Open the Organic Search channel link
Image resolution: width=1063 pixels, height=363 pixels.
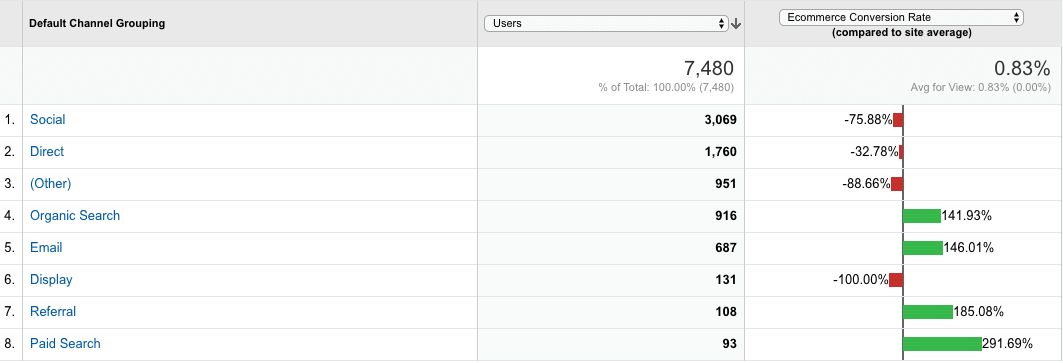coord(75,215)
